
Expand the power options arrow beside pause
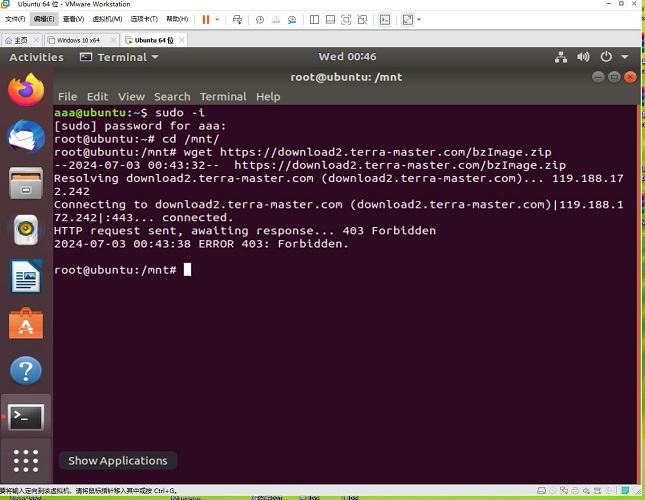point(217,19)
